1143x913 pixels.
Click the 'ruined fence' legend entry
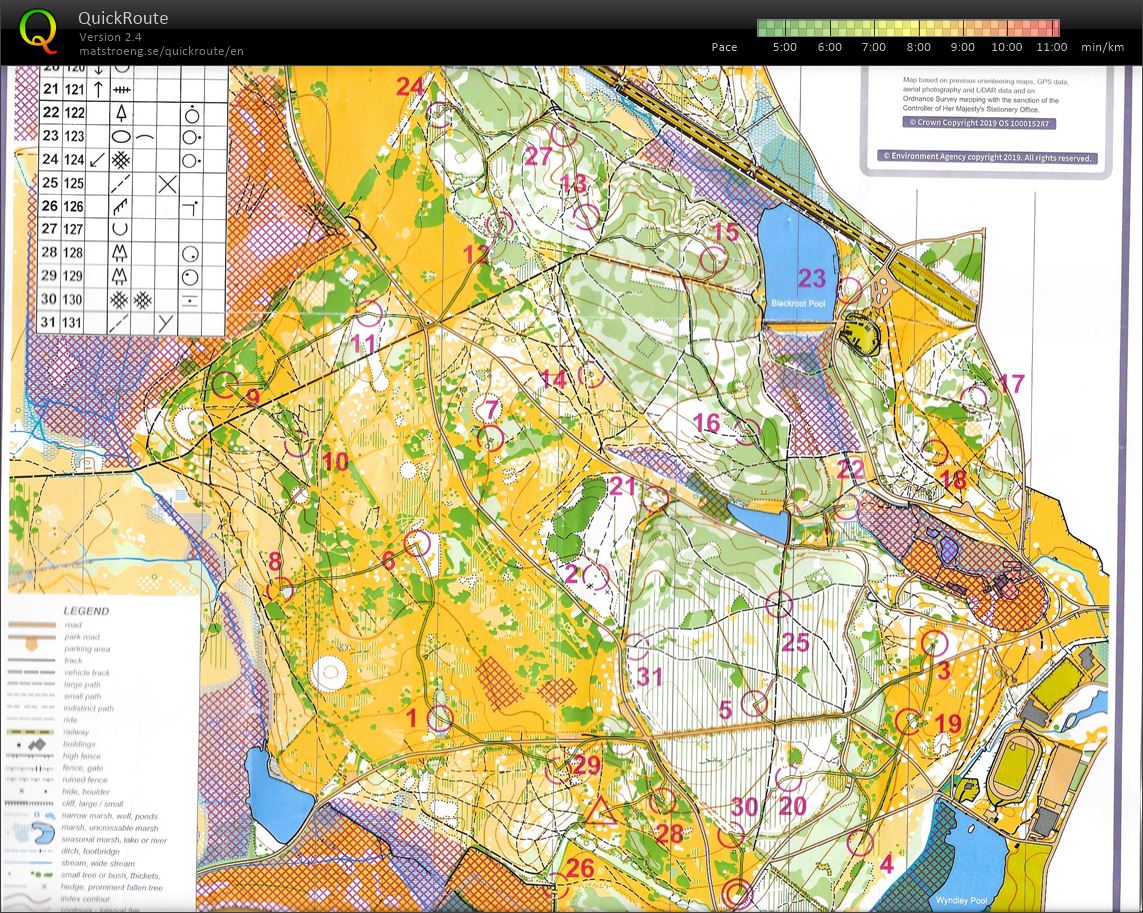85,780
